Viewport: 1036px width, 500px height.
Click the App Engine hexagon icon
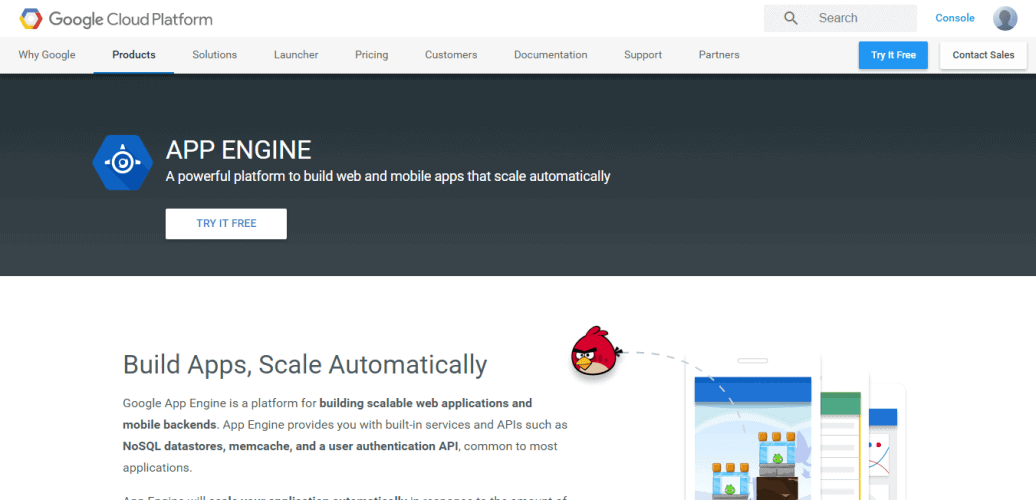(x=122, y=161)
